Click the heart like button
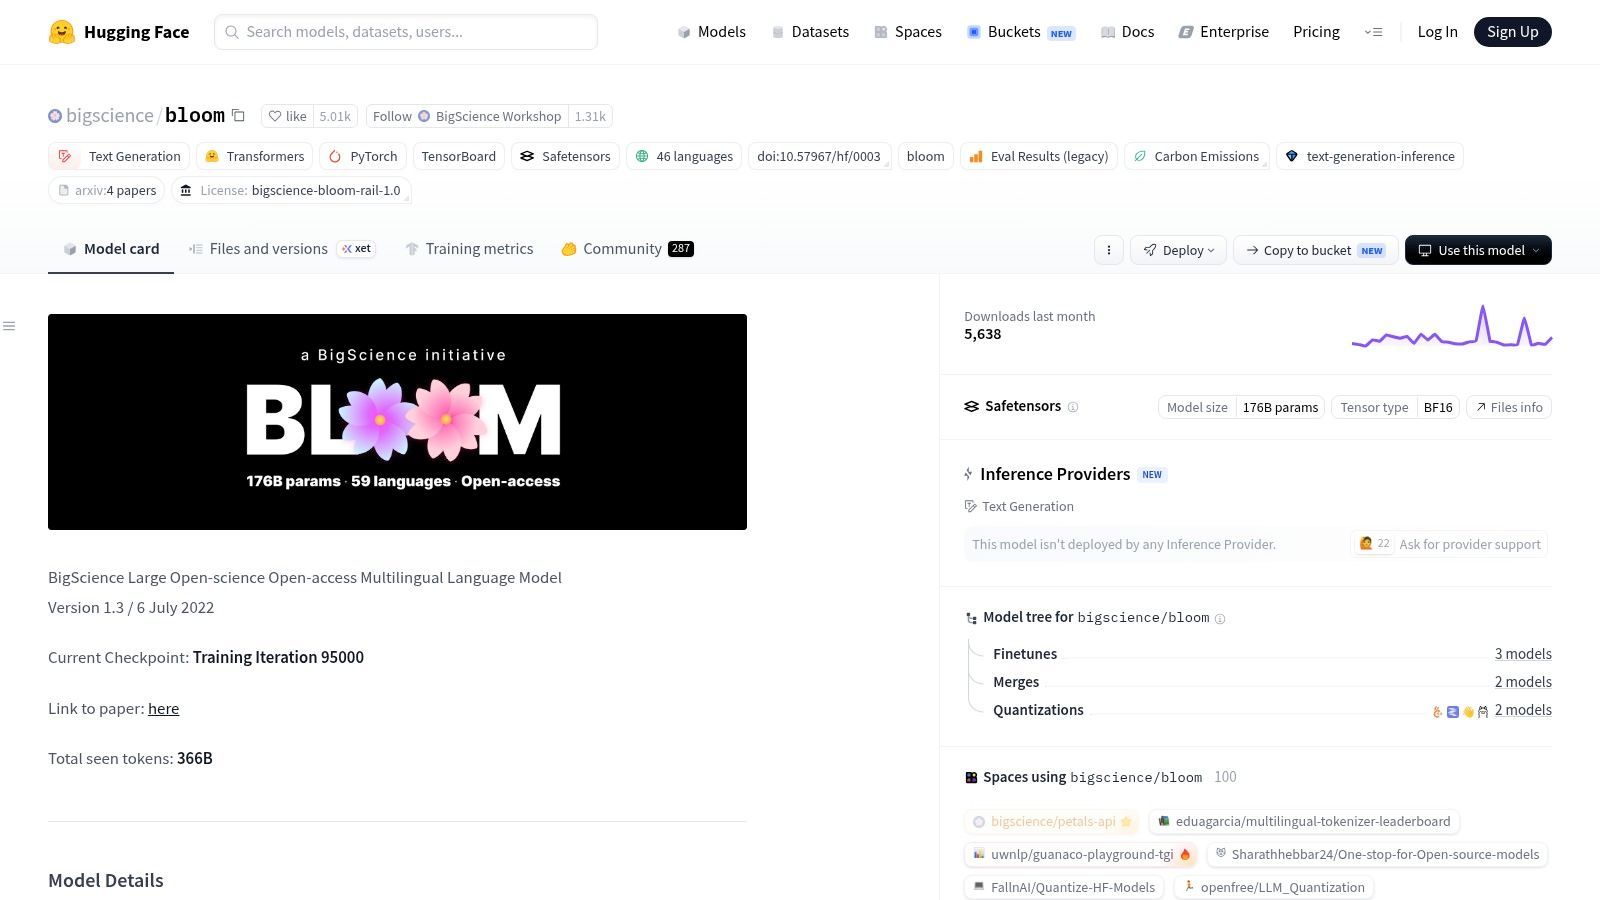The height and width of the screenshot is (900, 1600). pos(287,116)
